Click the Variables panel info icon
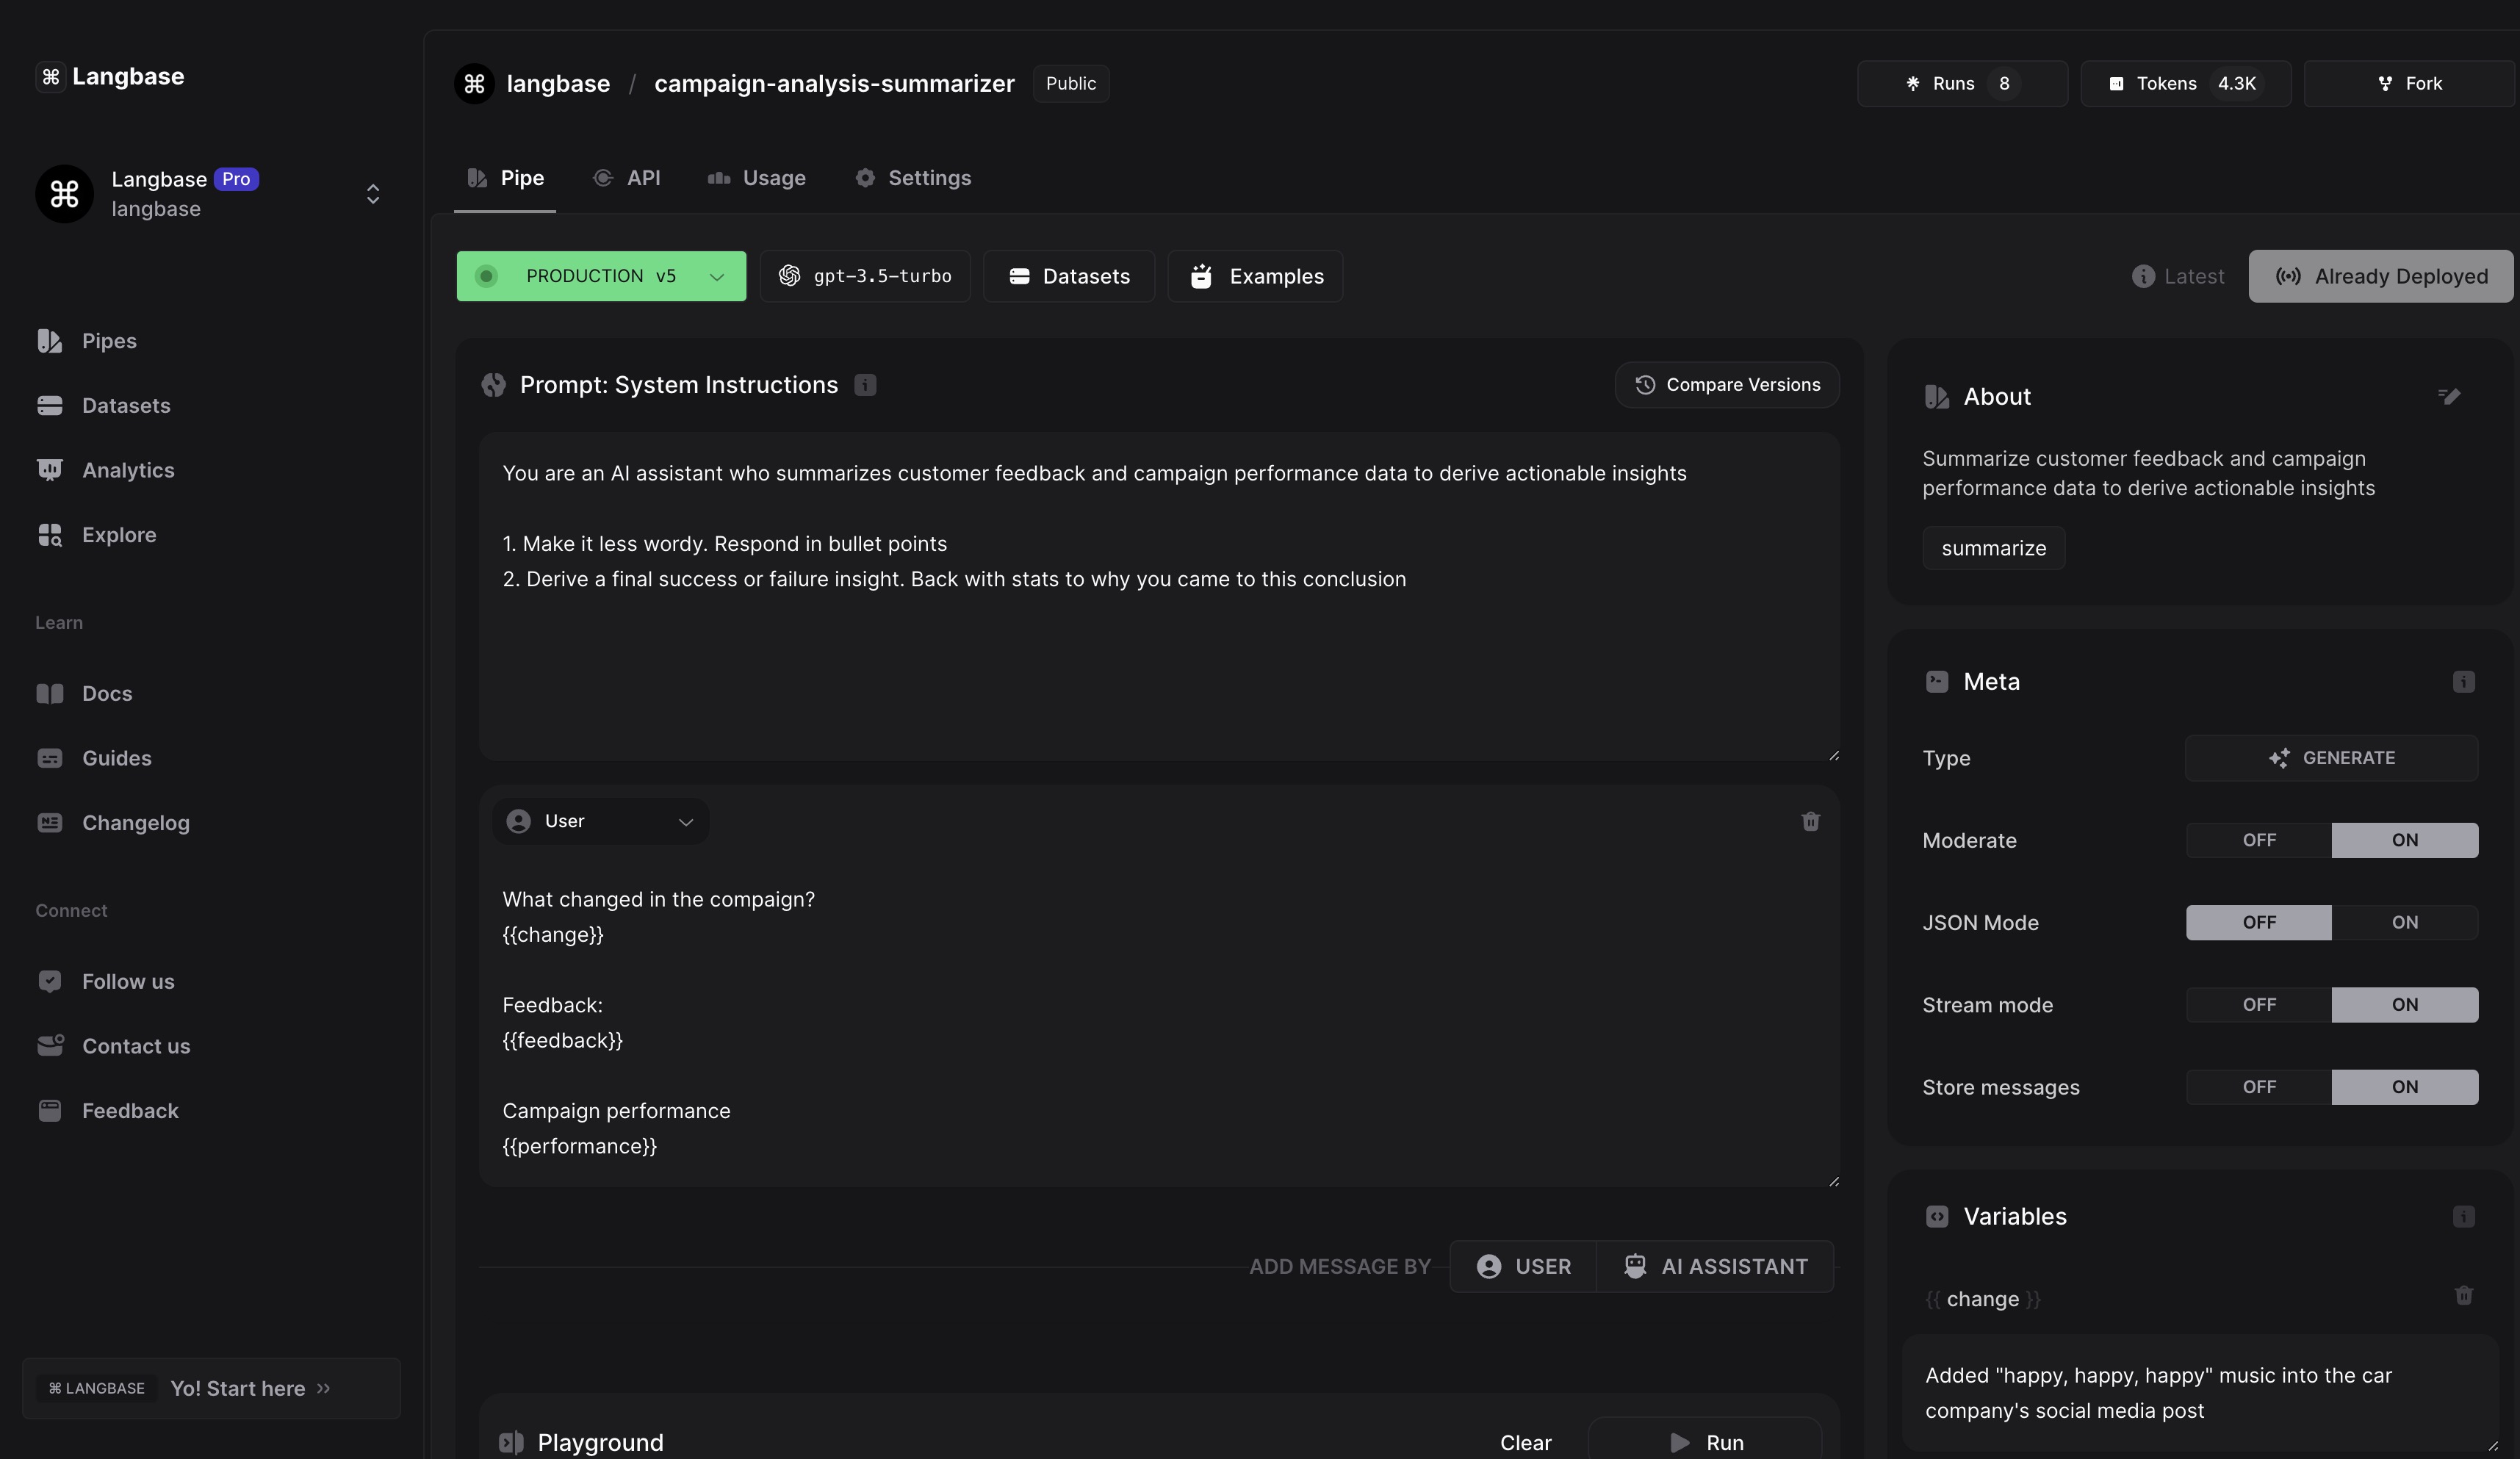 (2463, 1217)
